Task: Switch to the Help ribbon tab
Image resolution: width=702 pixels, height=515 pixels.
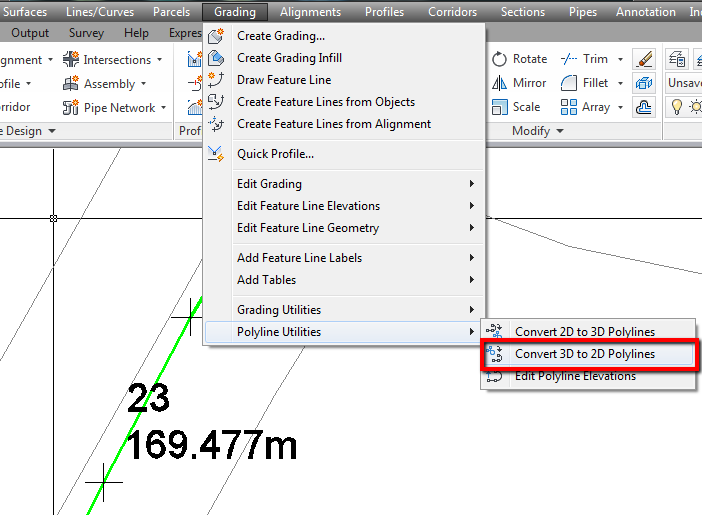Action: [137, 33]
